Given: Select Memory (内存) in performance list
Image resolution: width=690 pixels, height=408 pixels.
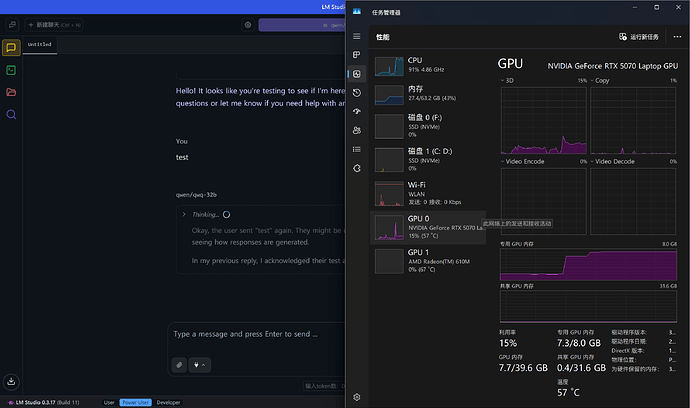Looking at the screenshot, I should pyautogui.click(x=428, y=94).
